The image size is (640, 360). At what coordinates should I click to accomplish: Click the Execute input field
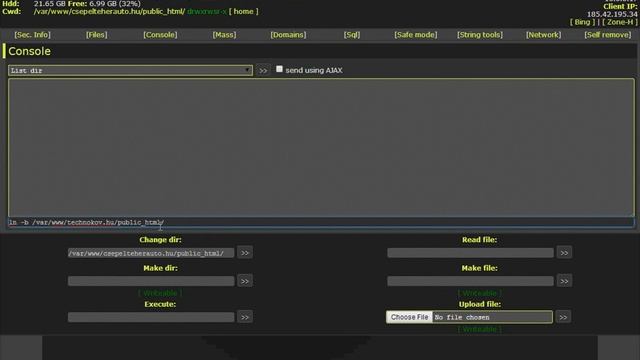[151, 317]
